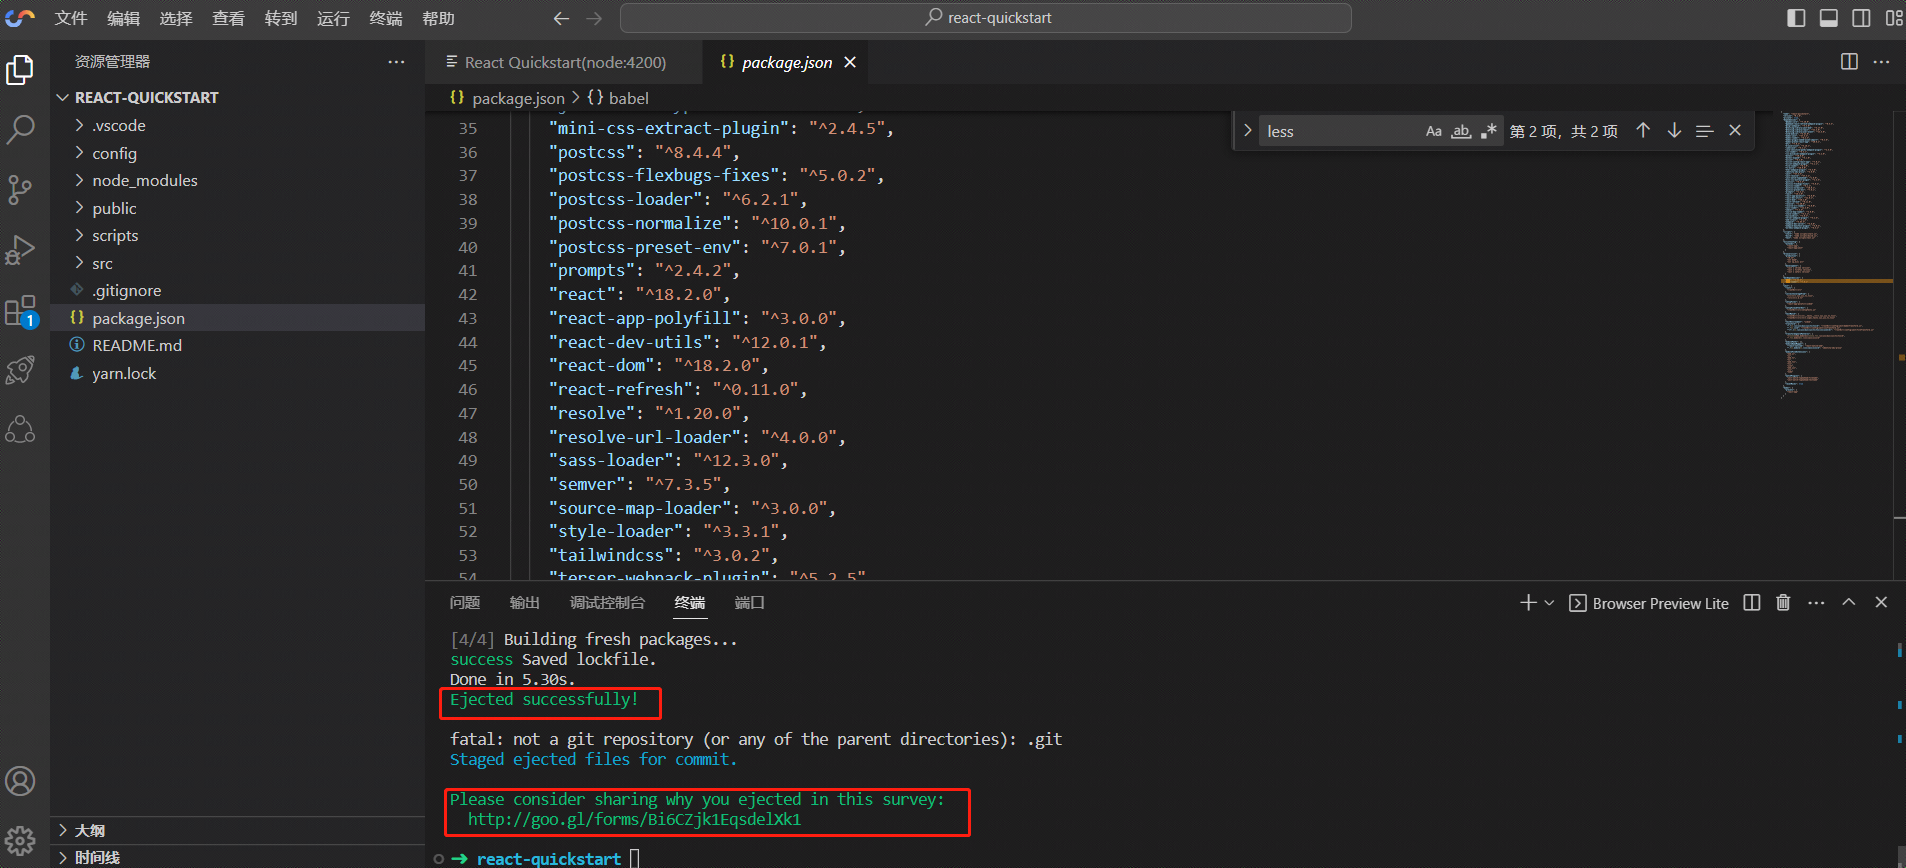Open the 帮助 menu
The height and width of the screenshot is (868, 1906).
[x=438, y=18]
